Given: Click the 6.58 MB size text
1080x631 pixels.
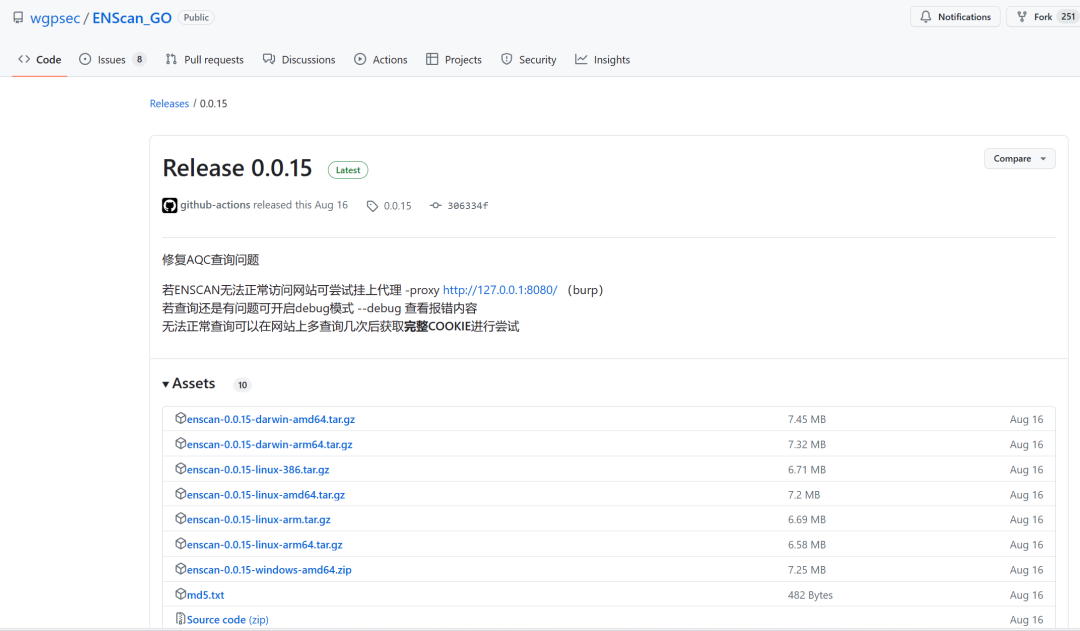Looking at the screenshot, I should [807, 545].
